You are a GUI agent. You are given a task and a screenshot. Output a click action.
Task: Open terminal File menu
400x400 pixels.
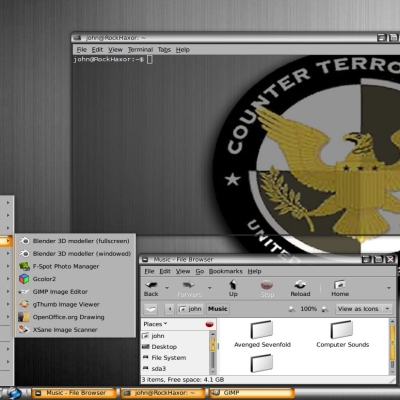click(82, 50)
